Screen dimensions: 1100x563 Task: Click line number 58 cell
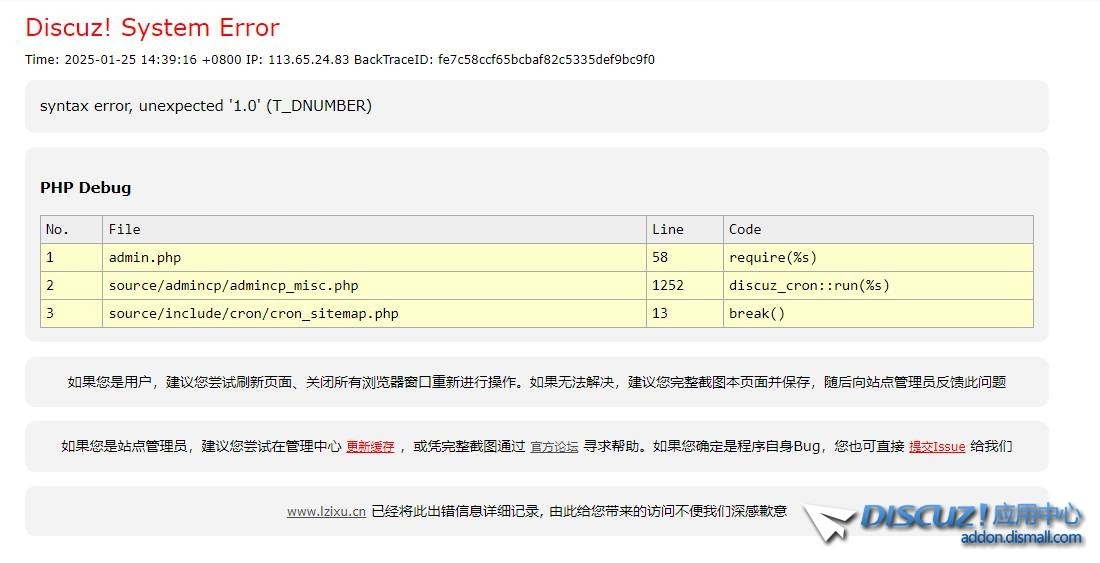point(685,257)
